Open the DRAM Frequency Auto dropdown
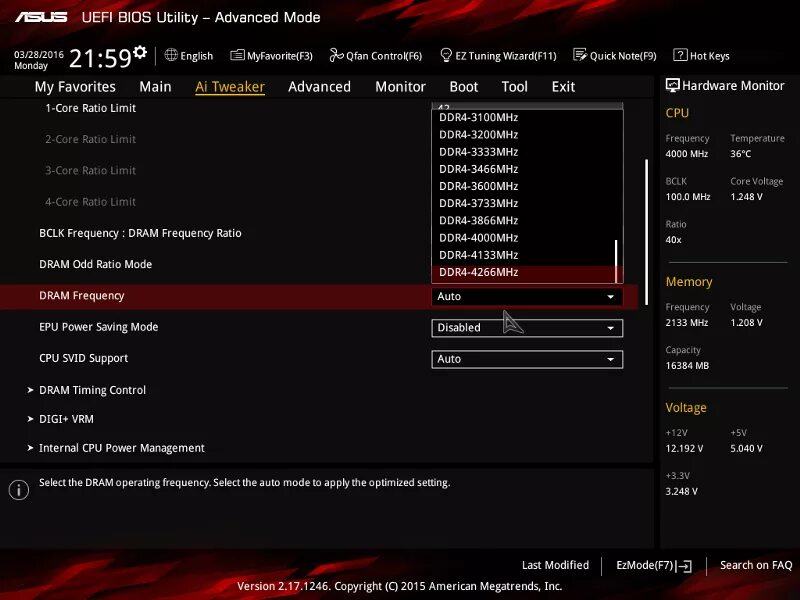This screenshot has width=800, height=600. point(527,296)
